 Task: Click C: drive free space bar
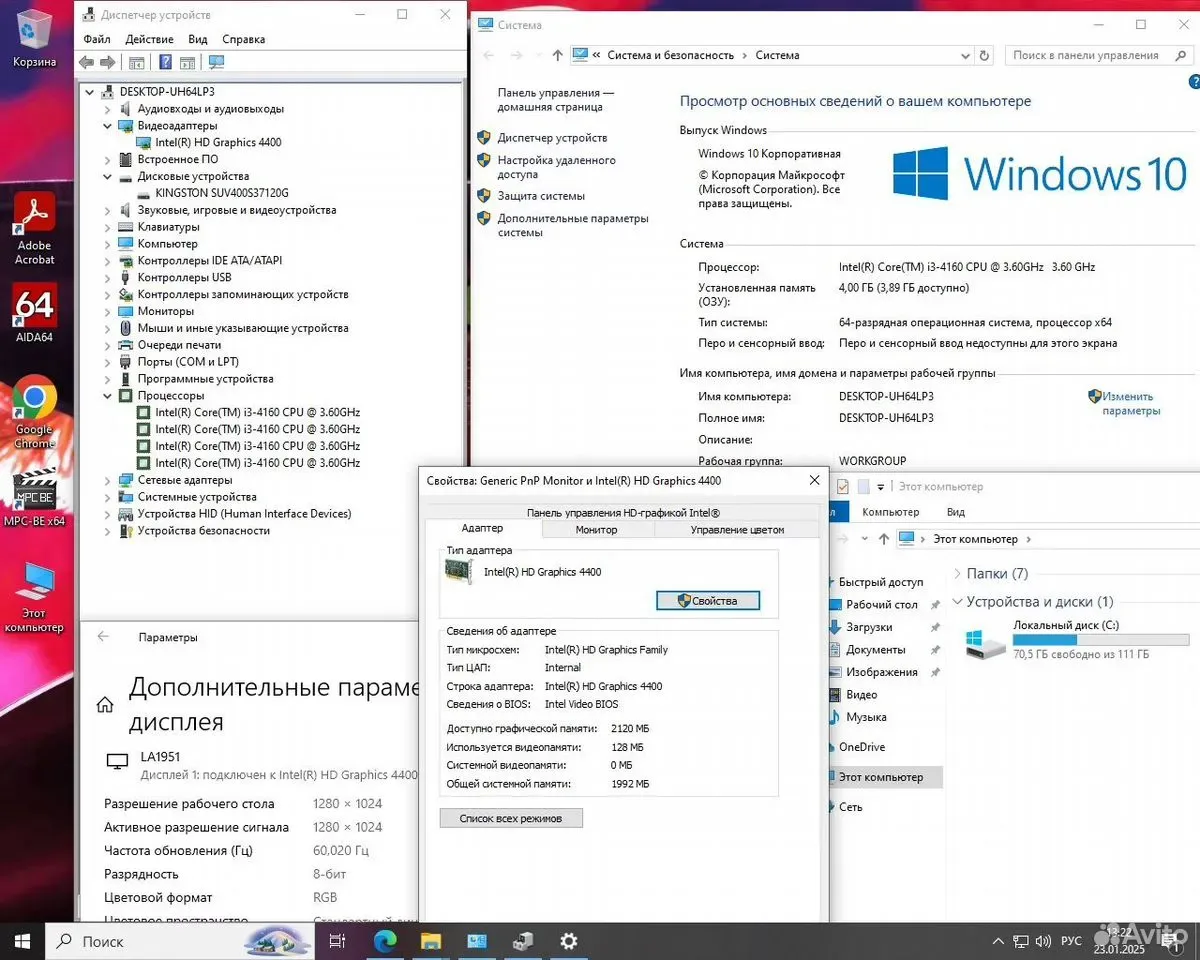tap(1101, 640)
